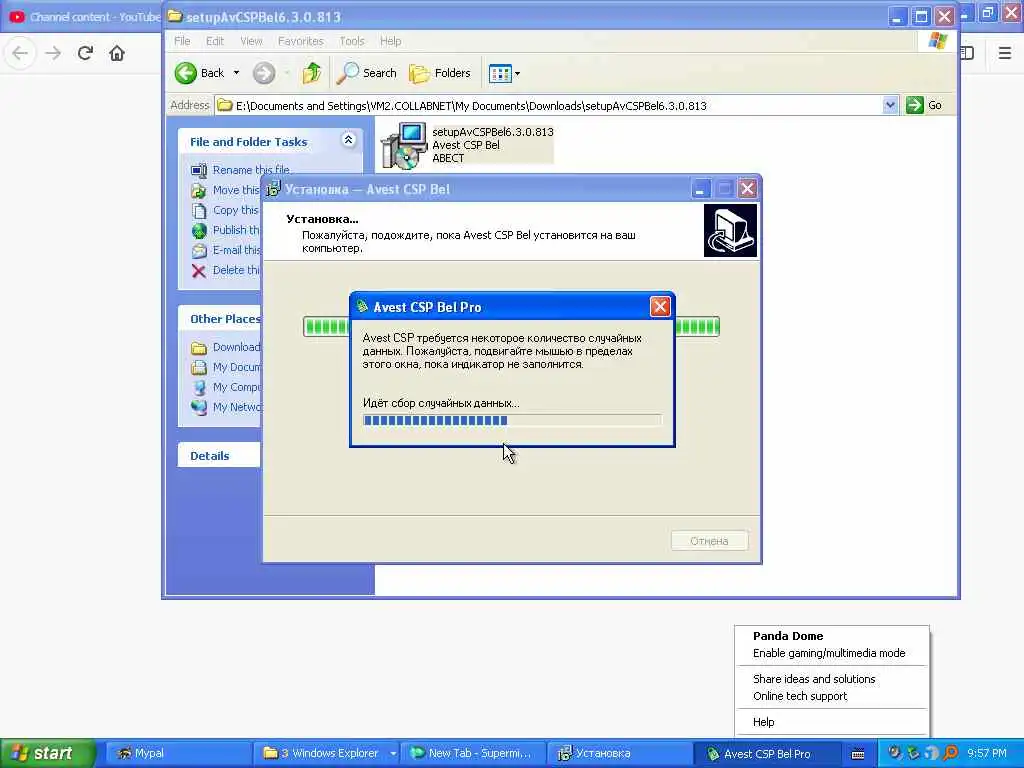
Task: Expand the Address bar dropdown arrow
Action: tap(889, 105)
